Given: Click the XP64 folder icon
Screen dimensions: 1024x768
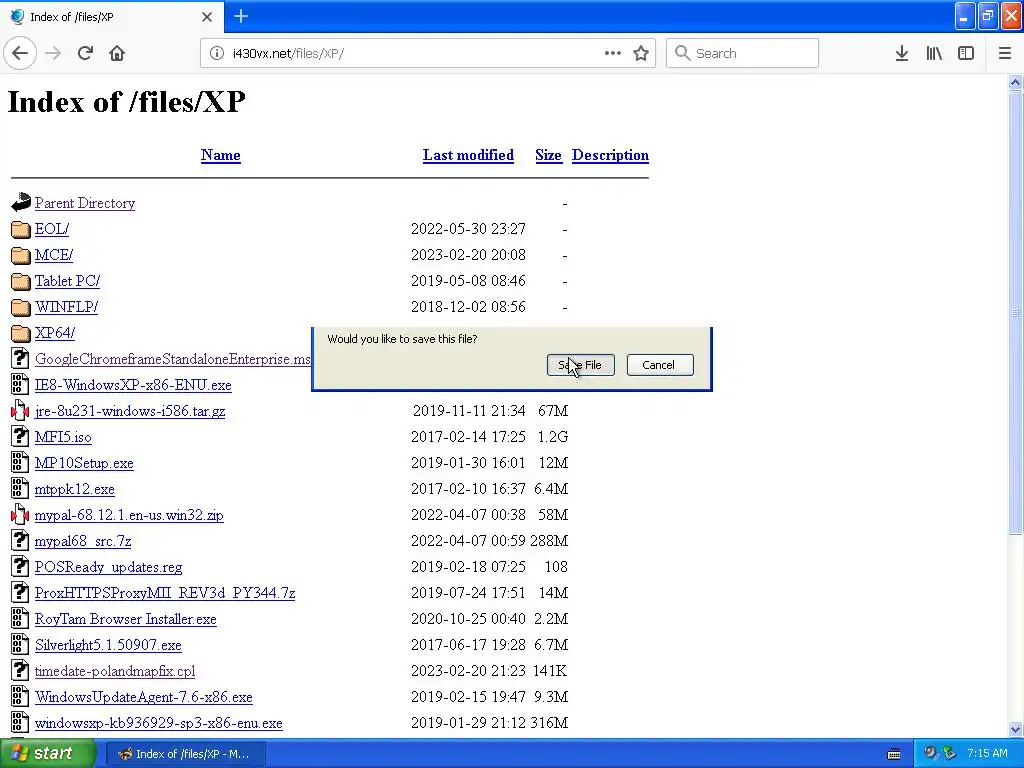Looking at the screenshot, I should point(21,333).
